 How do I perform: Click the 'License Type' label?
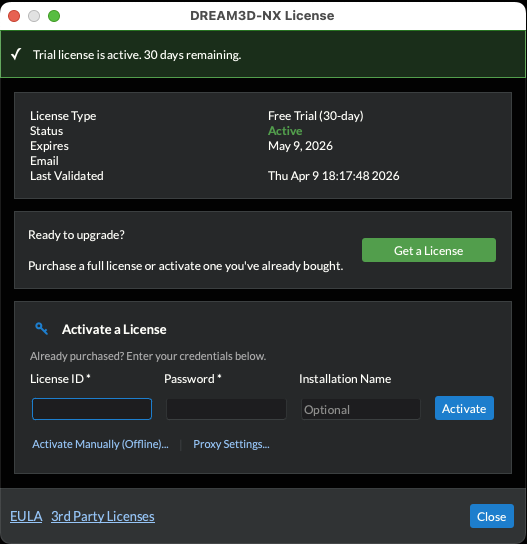(x=63, y=116)
